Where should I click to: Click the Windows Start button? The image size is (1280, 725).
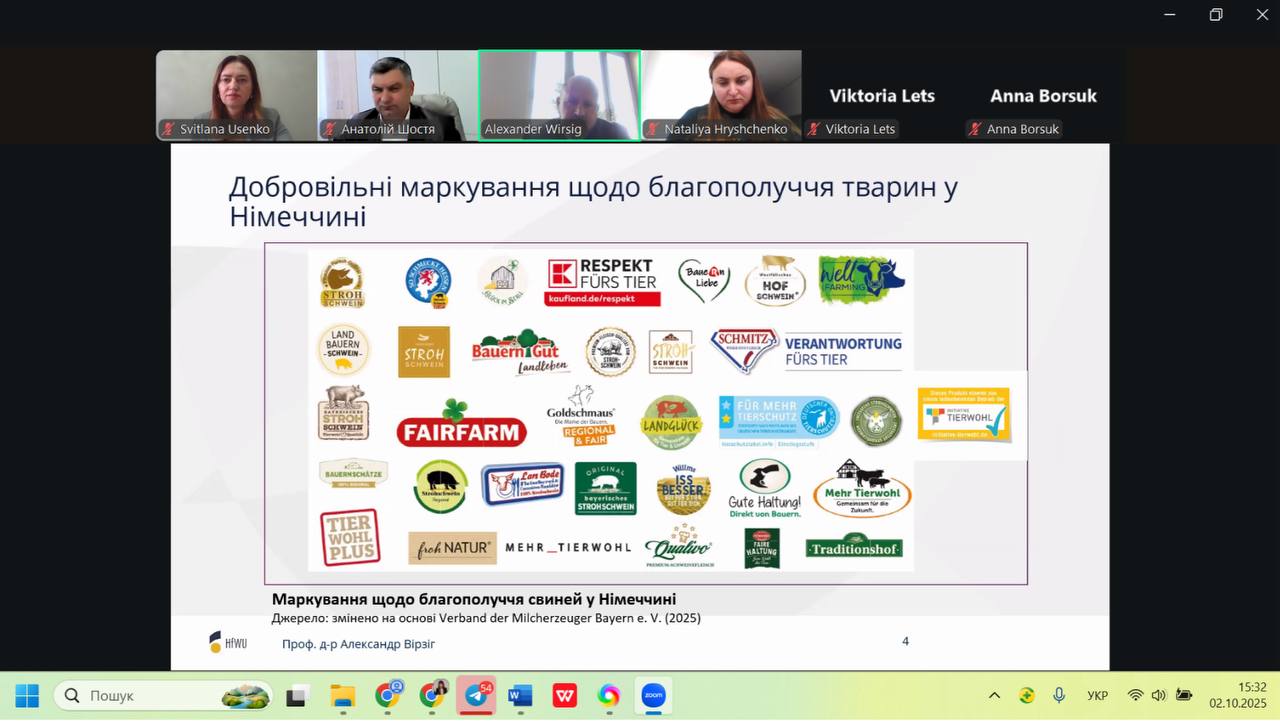[x=27, y=696]
